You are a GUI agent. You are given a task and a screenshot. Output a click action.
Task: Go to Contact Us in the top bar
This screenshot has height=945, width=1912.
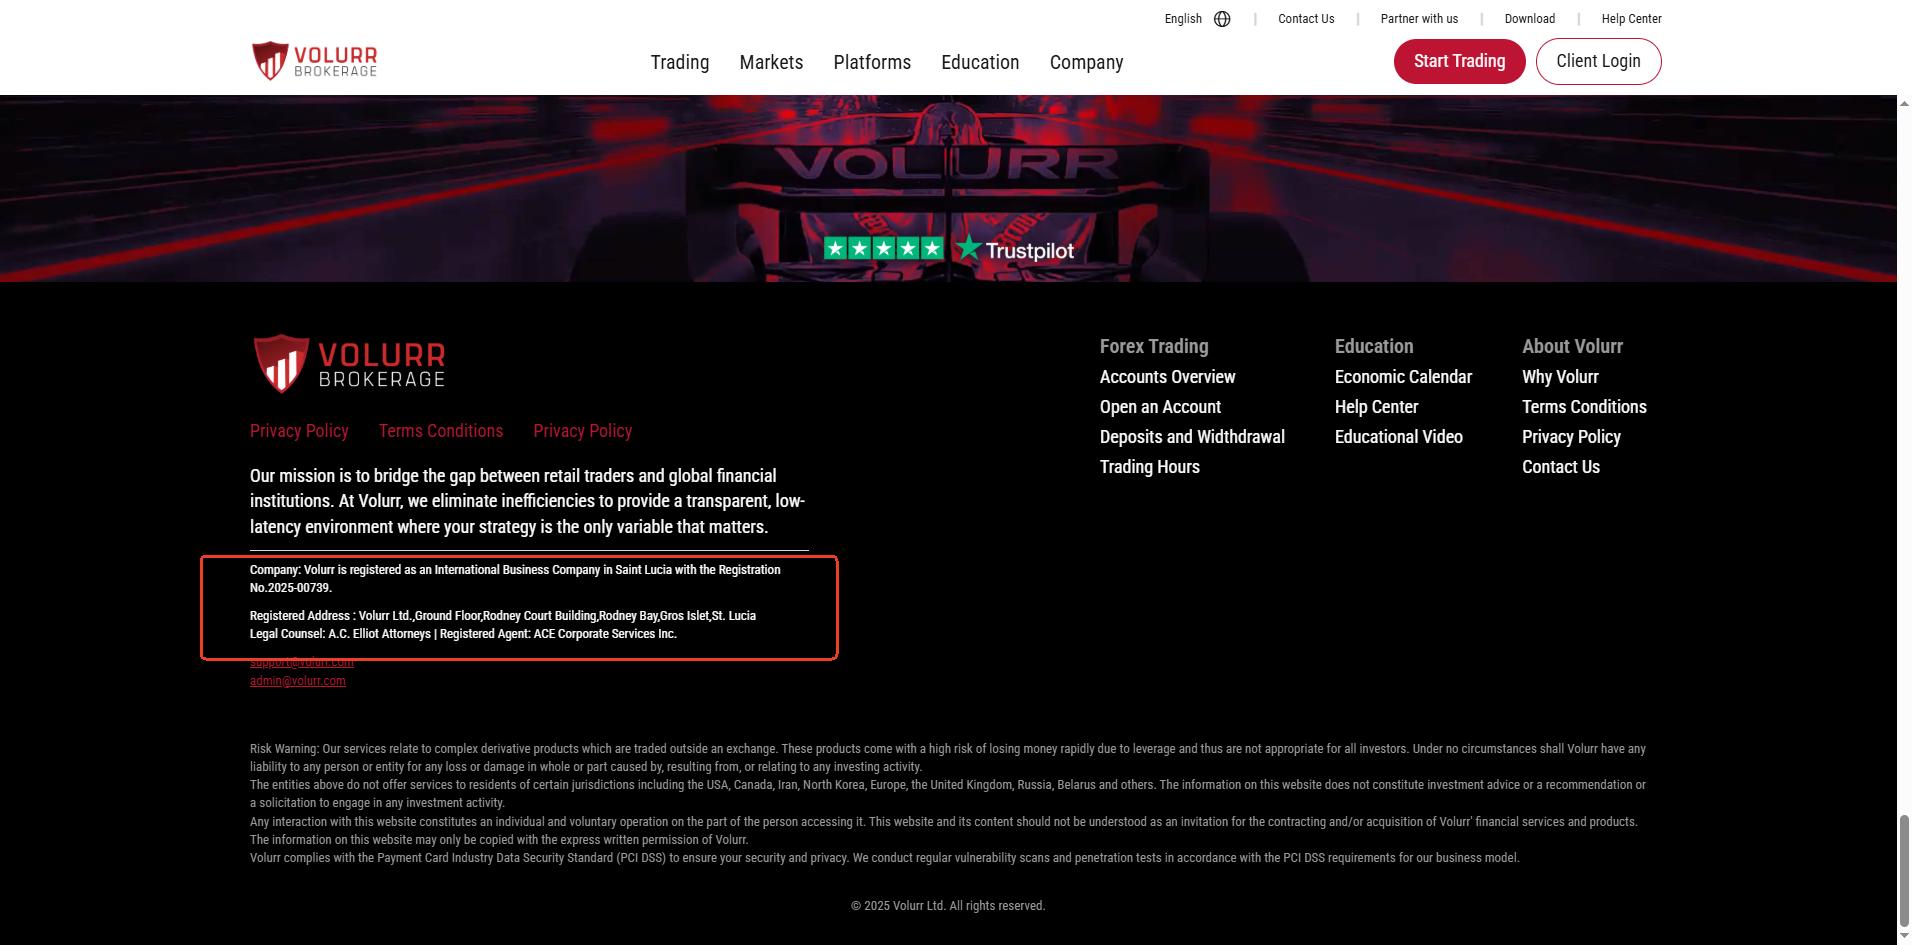pyautogui.click(x=1306, y=19)
